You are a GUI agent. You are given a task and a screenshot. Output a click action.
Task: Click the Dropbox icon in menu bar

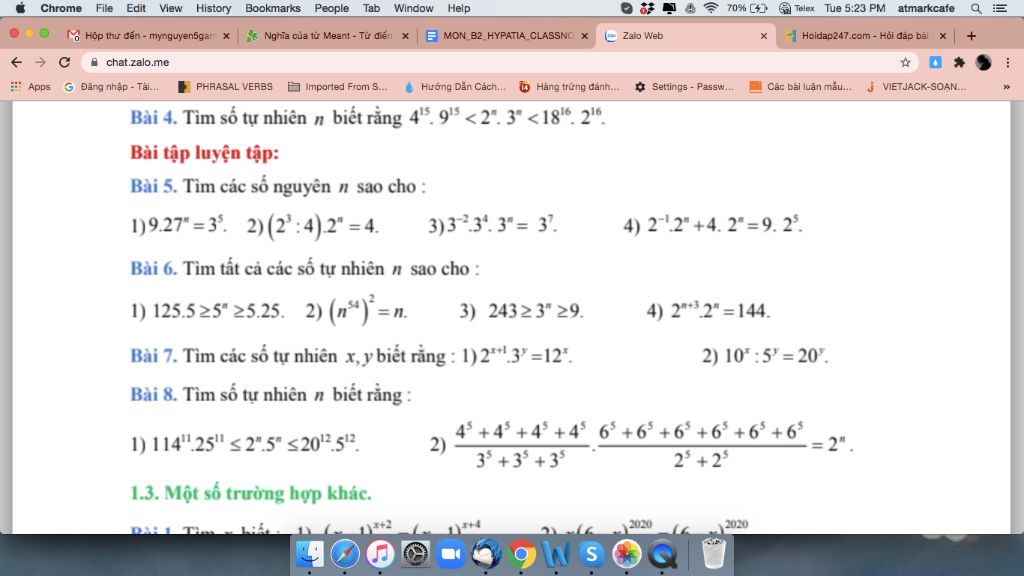(x=647, y=8)
